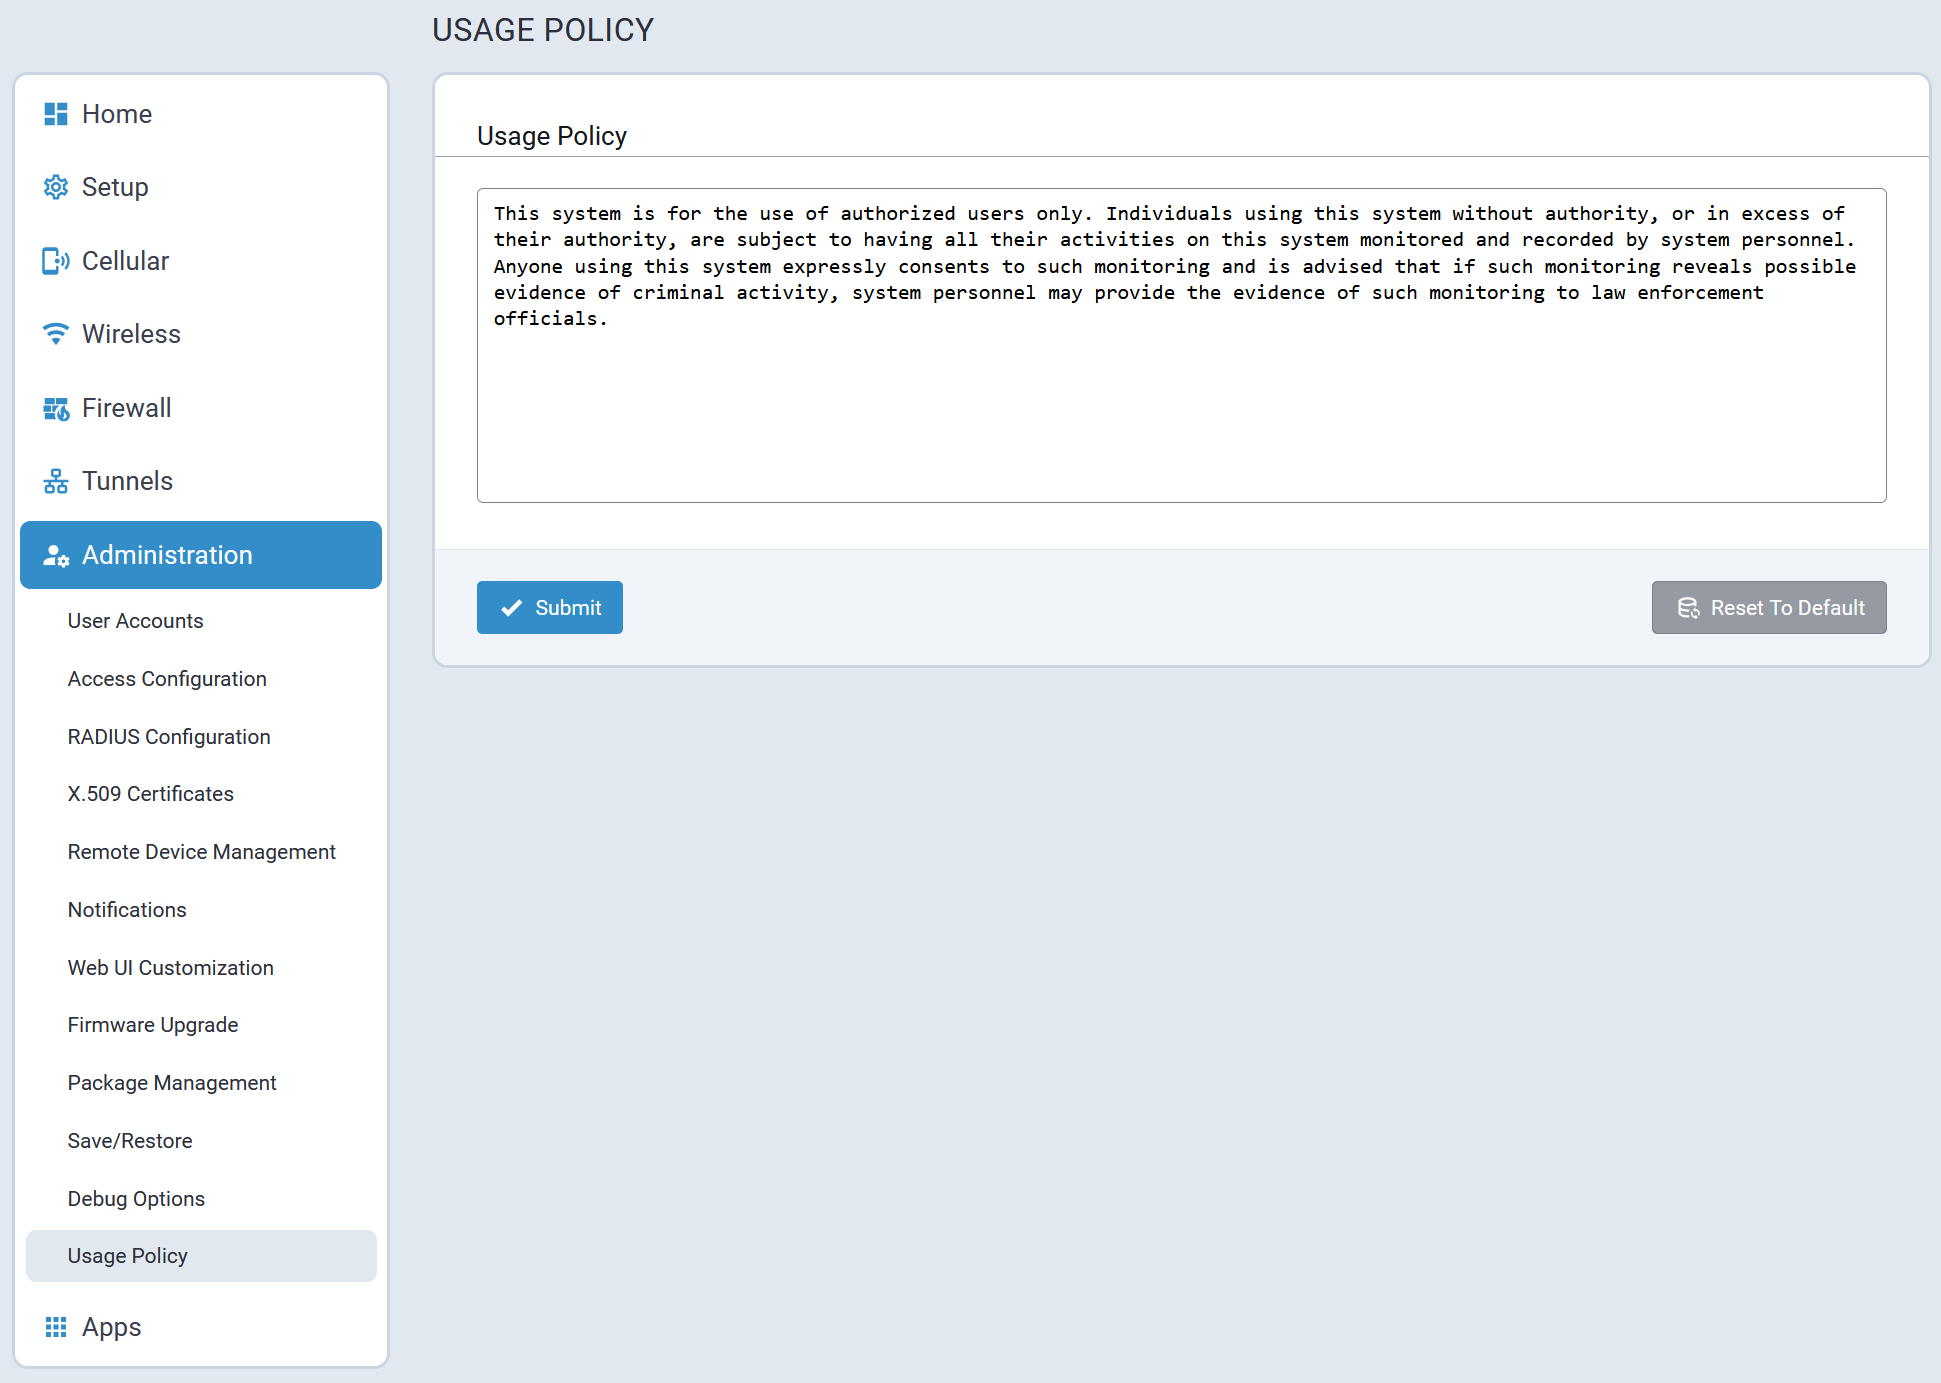Viewport: 1941px width, 1383px height.
Task: Click the Setup gear icon
Action: click(x=56, y=187)
